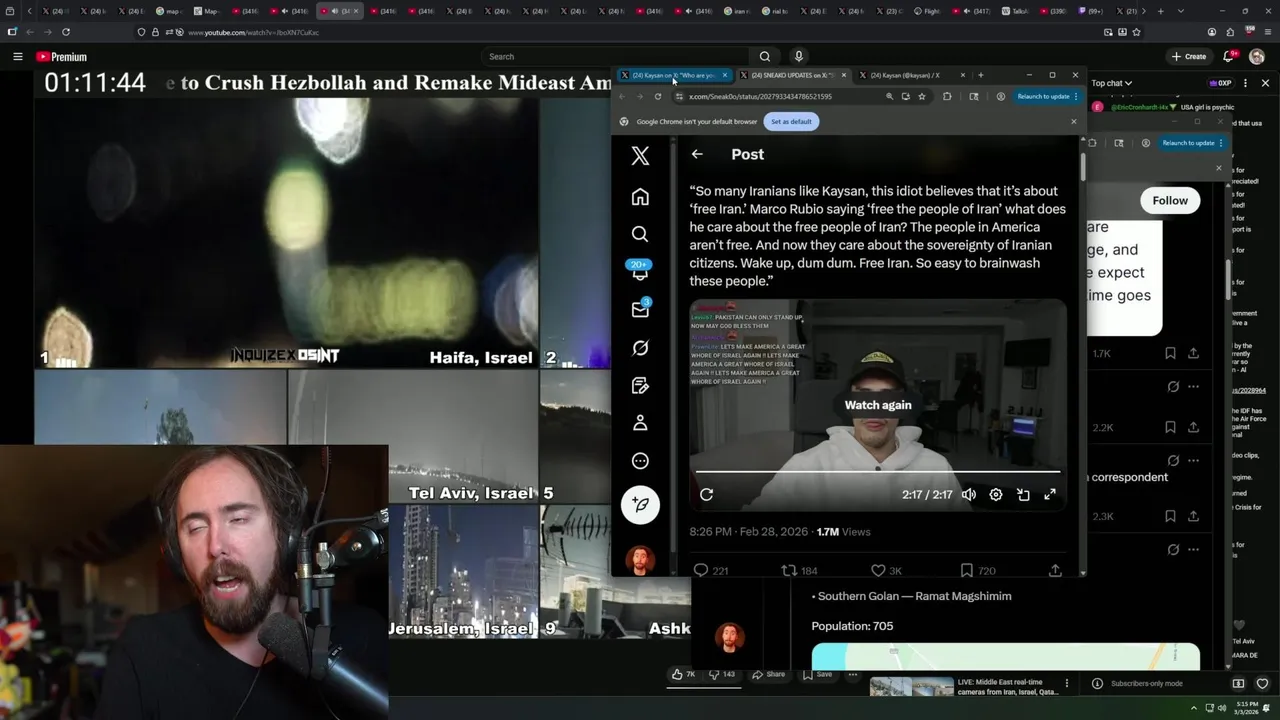Open X account avatar in sidebar bottom

pyautogui.click(x=640, y=559)
